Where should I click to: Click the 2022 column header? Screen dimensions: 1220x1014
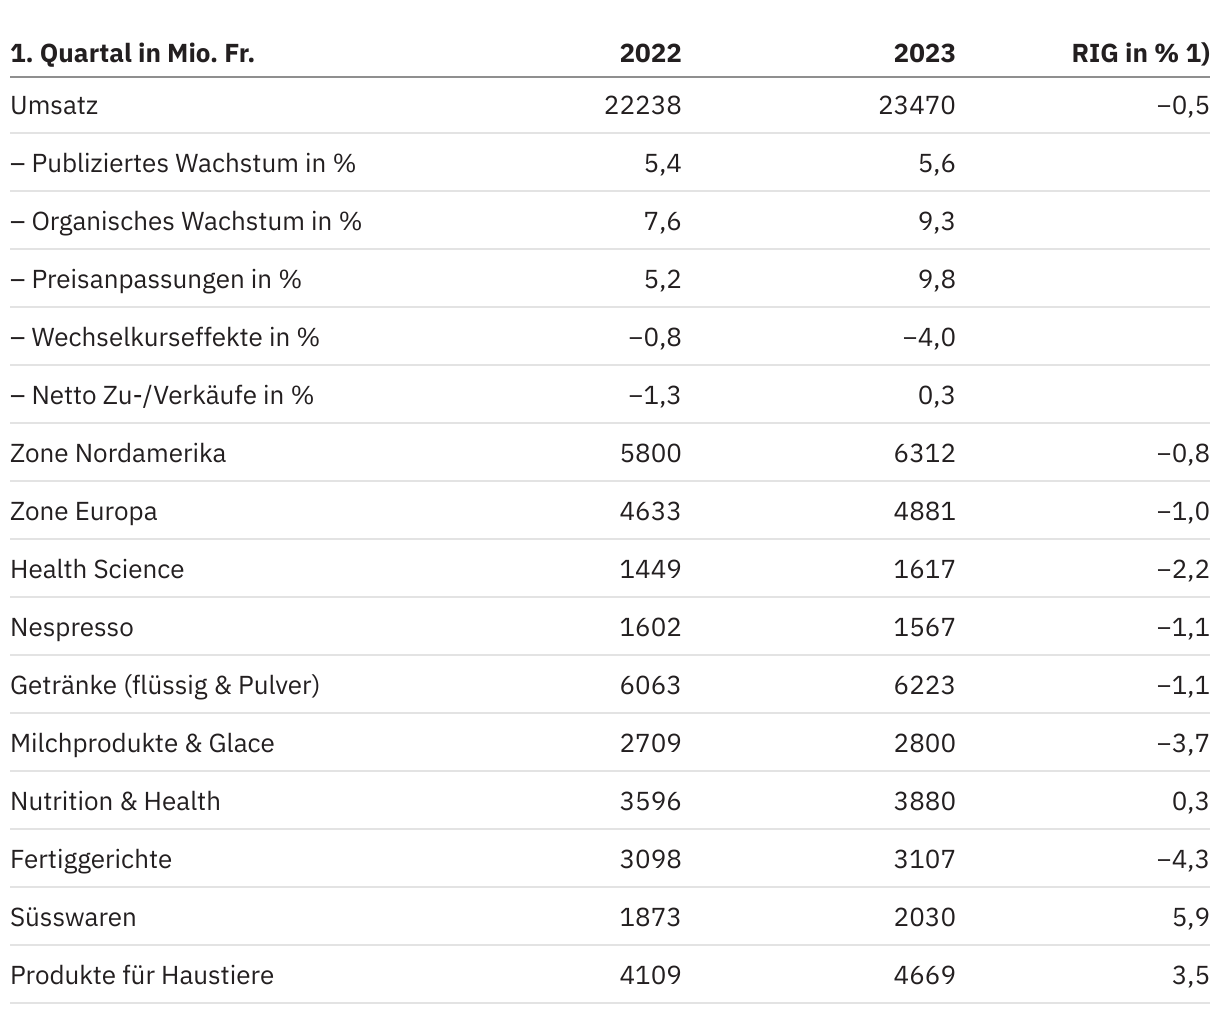coord(650,53)
